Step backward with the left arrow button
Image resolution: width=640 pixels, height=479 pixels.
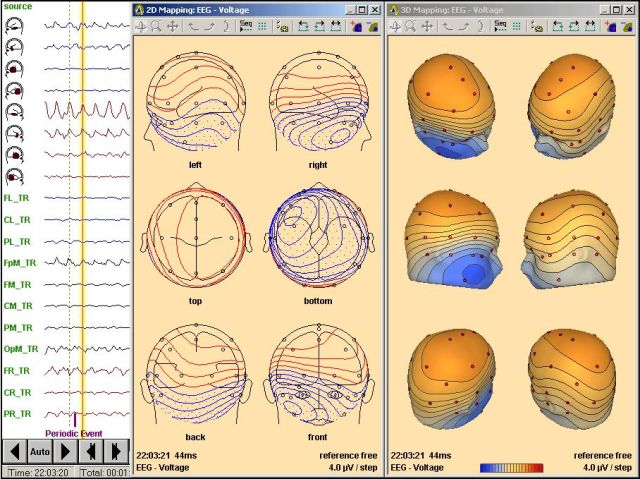click(x=14, y=451)
